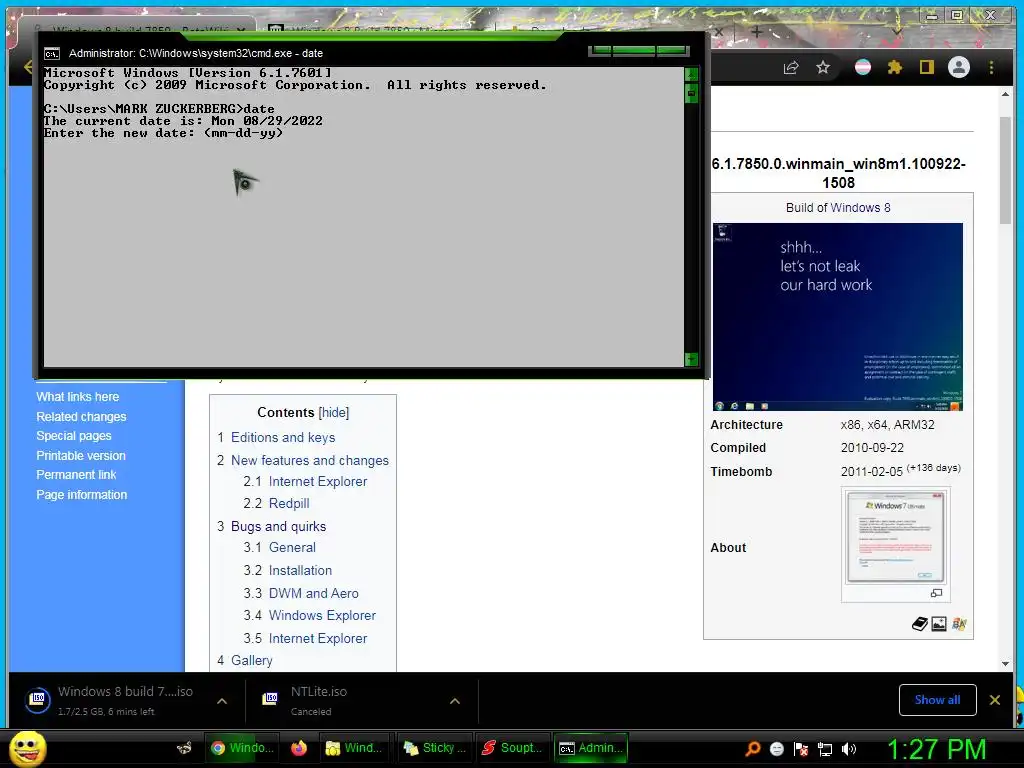Image resolution: width=1024 pixels, height=768 pixels.
Task: Click the cmd window scrollbar down arrow
Action: (x=691, y=359)
